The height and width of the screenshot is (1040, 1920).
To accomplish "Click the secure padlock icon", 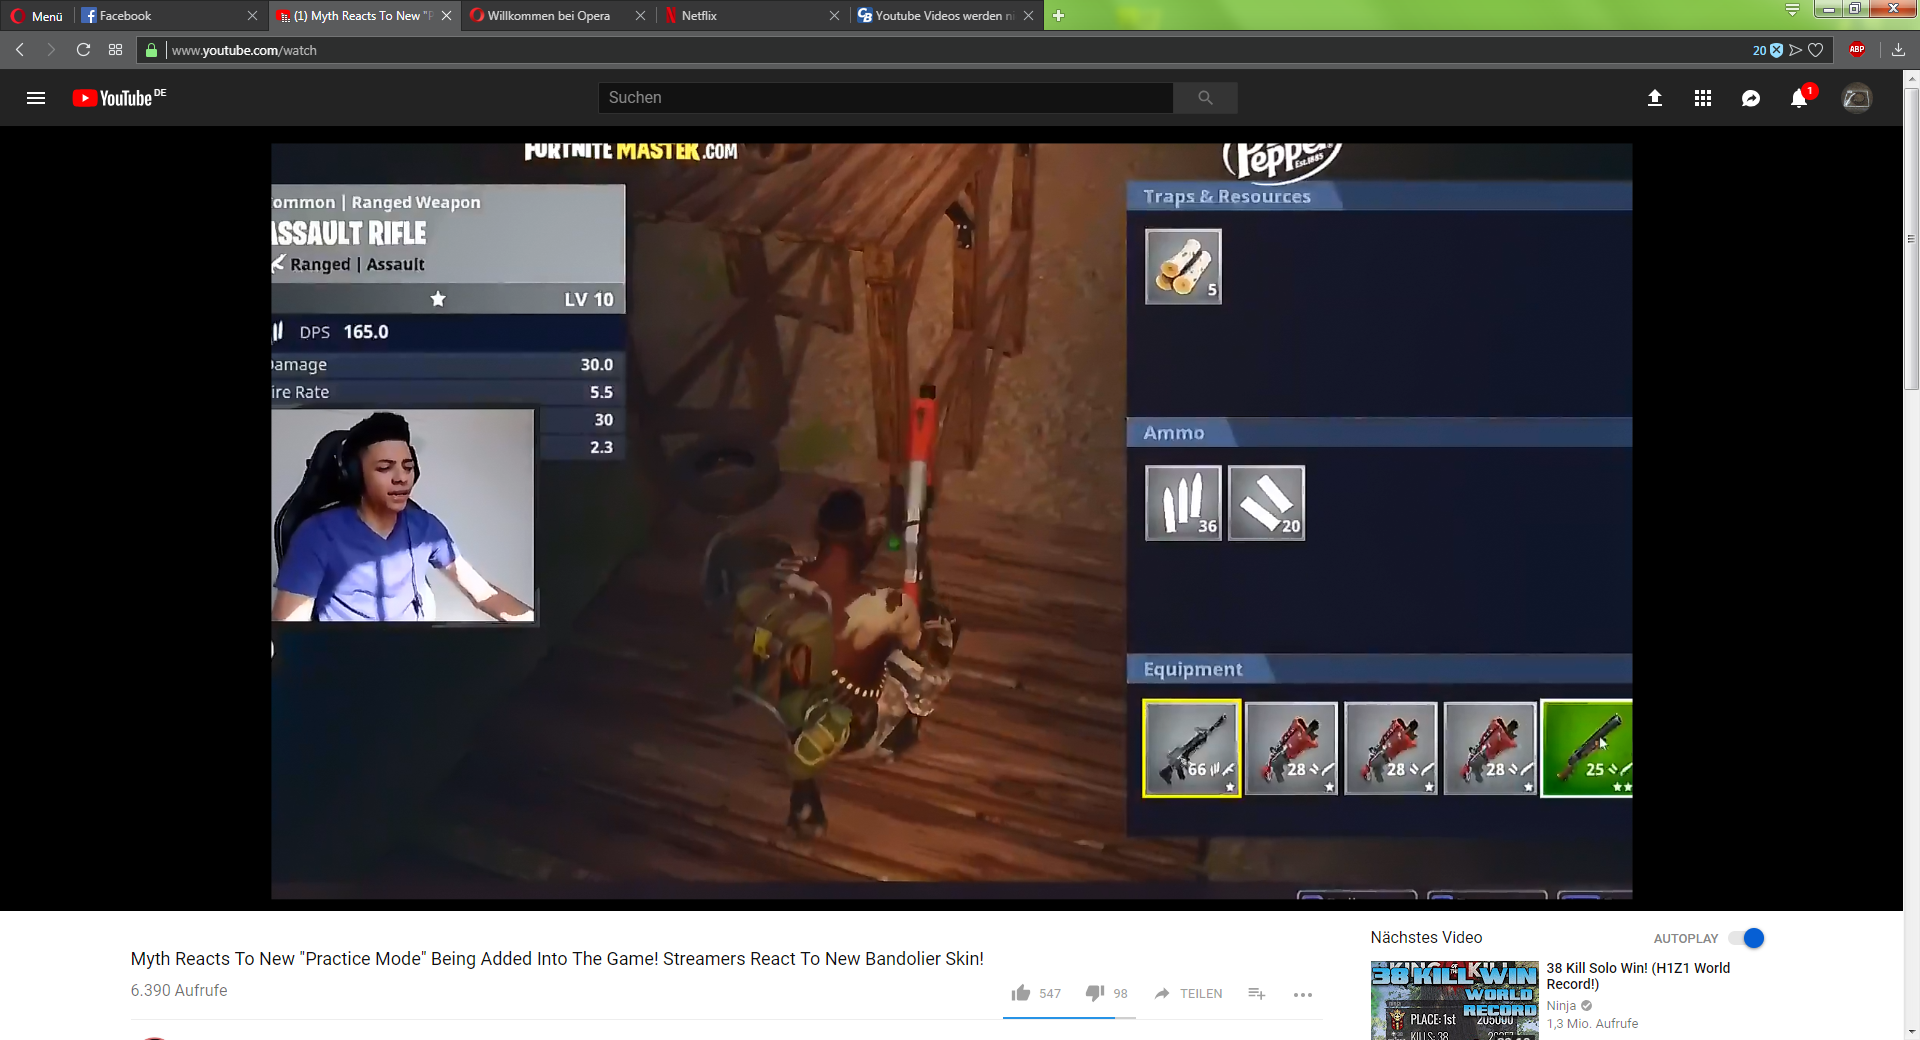I will 152,50.
